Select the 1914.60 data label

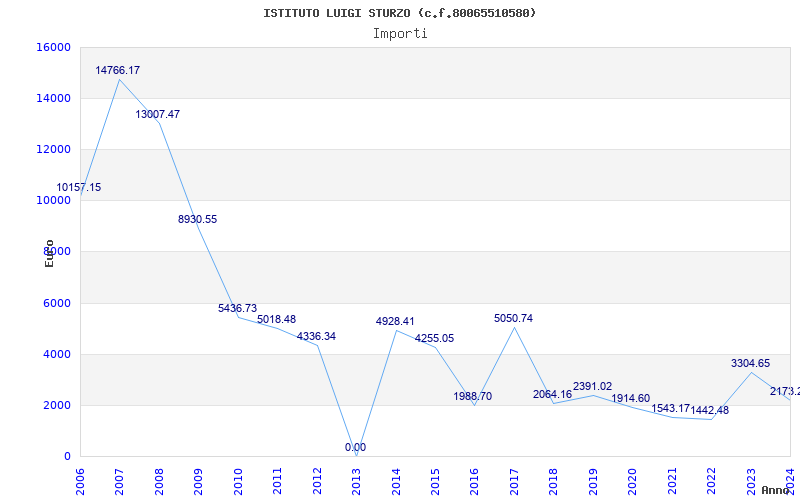point(631,398)
